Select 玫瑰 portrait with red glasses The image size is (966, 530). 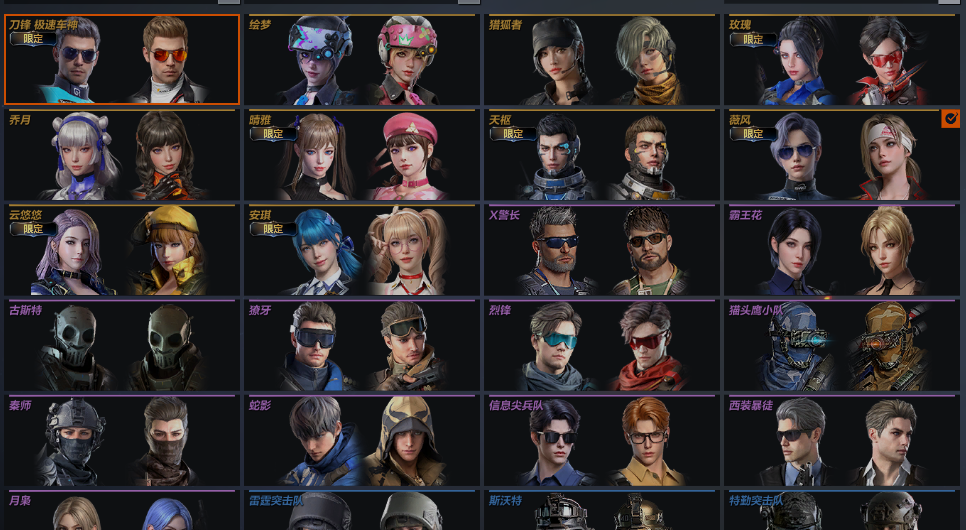coord(887,60)
